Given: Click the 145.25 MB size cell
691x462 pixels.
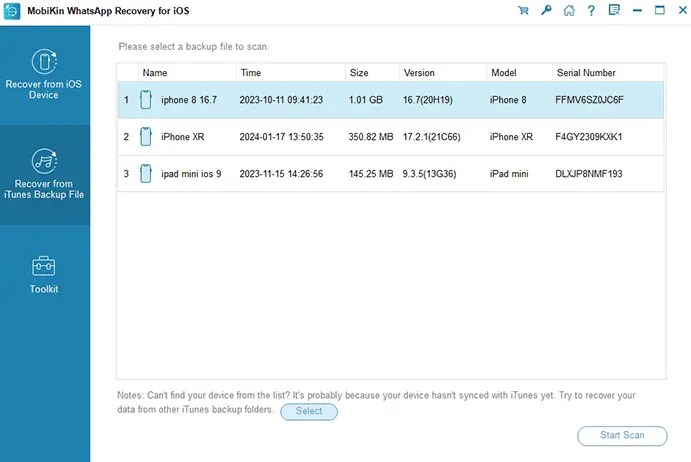Looking at the screenshot, I should pyautogui.click(x=371, y=174).
